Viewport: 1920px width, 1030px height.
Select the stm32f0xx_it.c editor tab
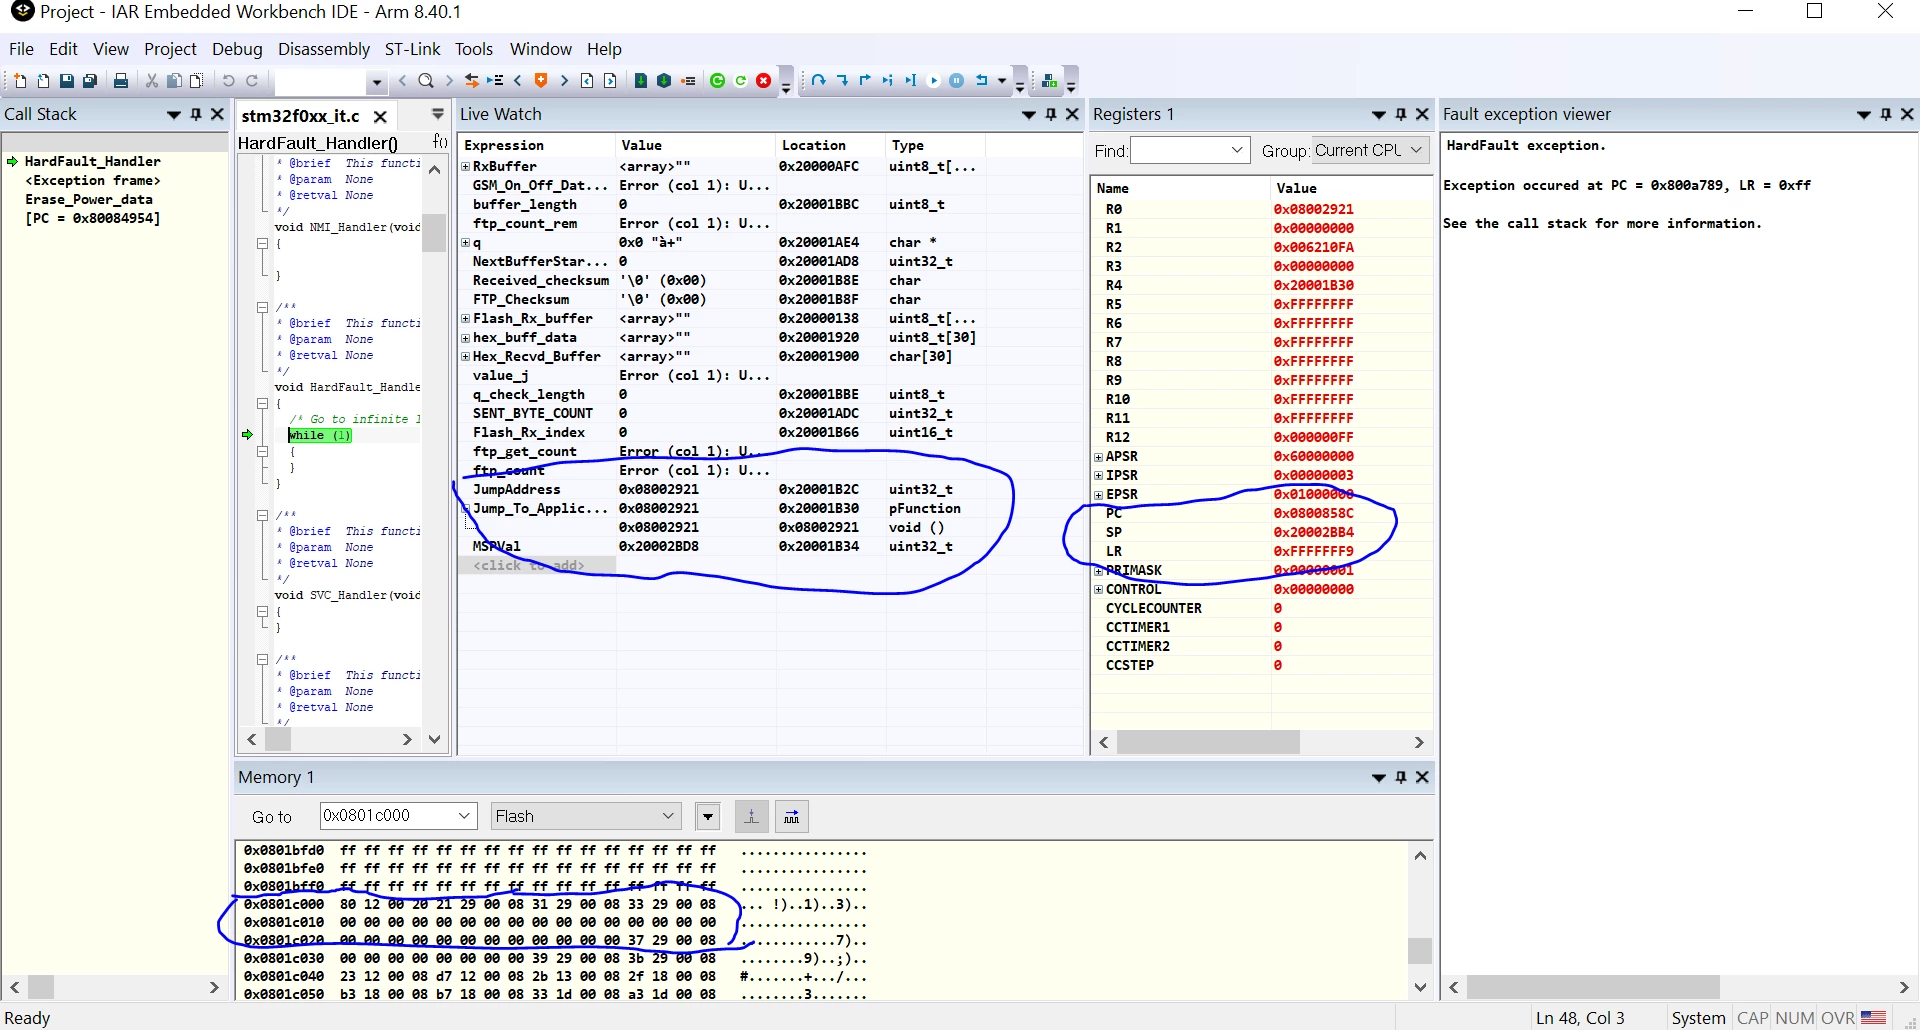[300, 116]
